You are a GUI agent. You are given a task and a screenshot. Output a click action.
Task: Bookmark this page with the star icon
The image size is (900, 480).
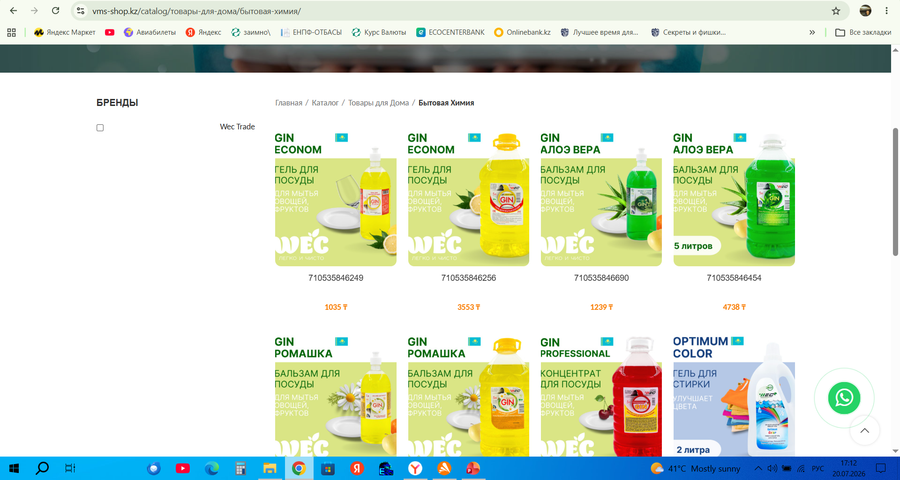pyautogui.click(x=836, y=11)
